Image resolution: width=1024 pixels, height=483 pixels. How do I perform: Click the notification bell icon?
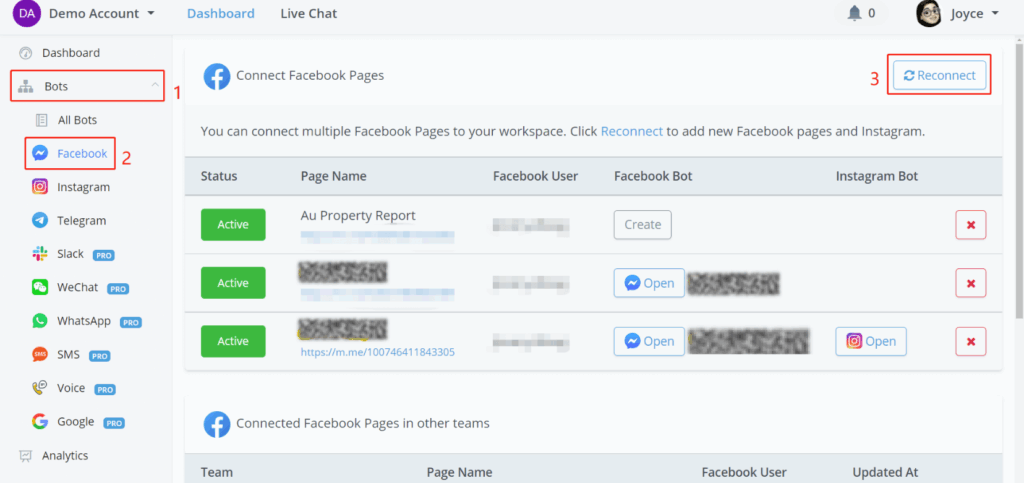click(854, 14)
